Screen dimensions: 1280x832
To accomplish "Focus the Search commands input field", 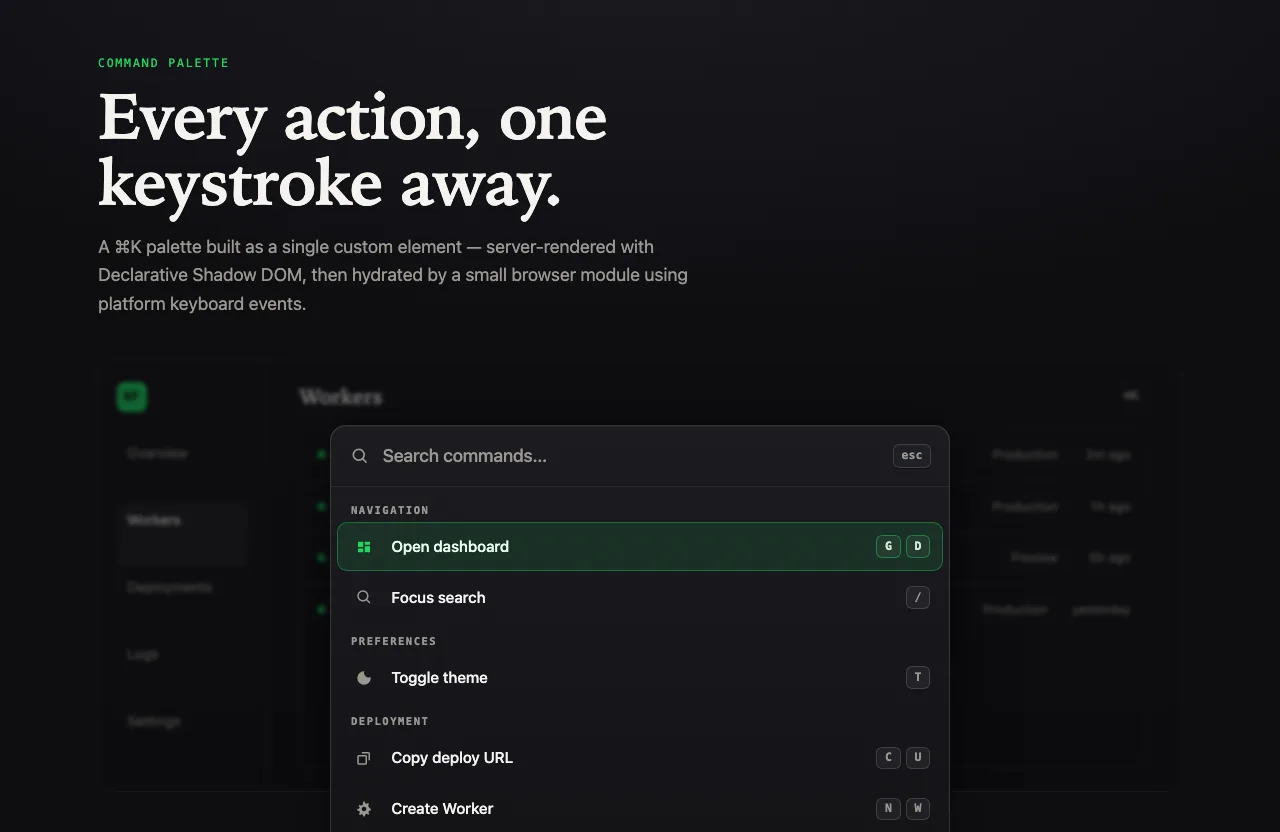I will (x=631, y=456).
